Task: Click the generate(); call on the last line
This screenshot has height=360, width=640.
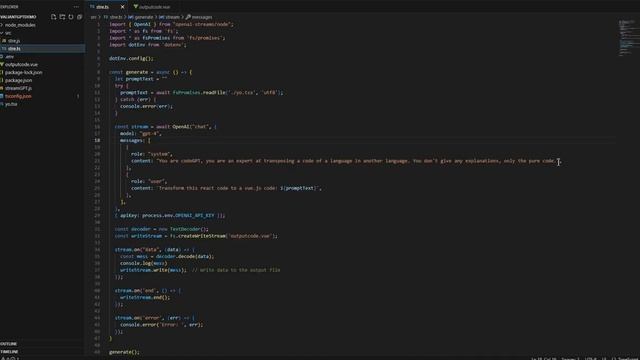Action: (124, 352)
